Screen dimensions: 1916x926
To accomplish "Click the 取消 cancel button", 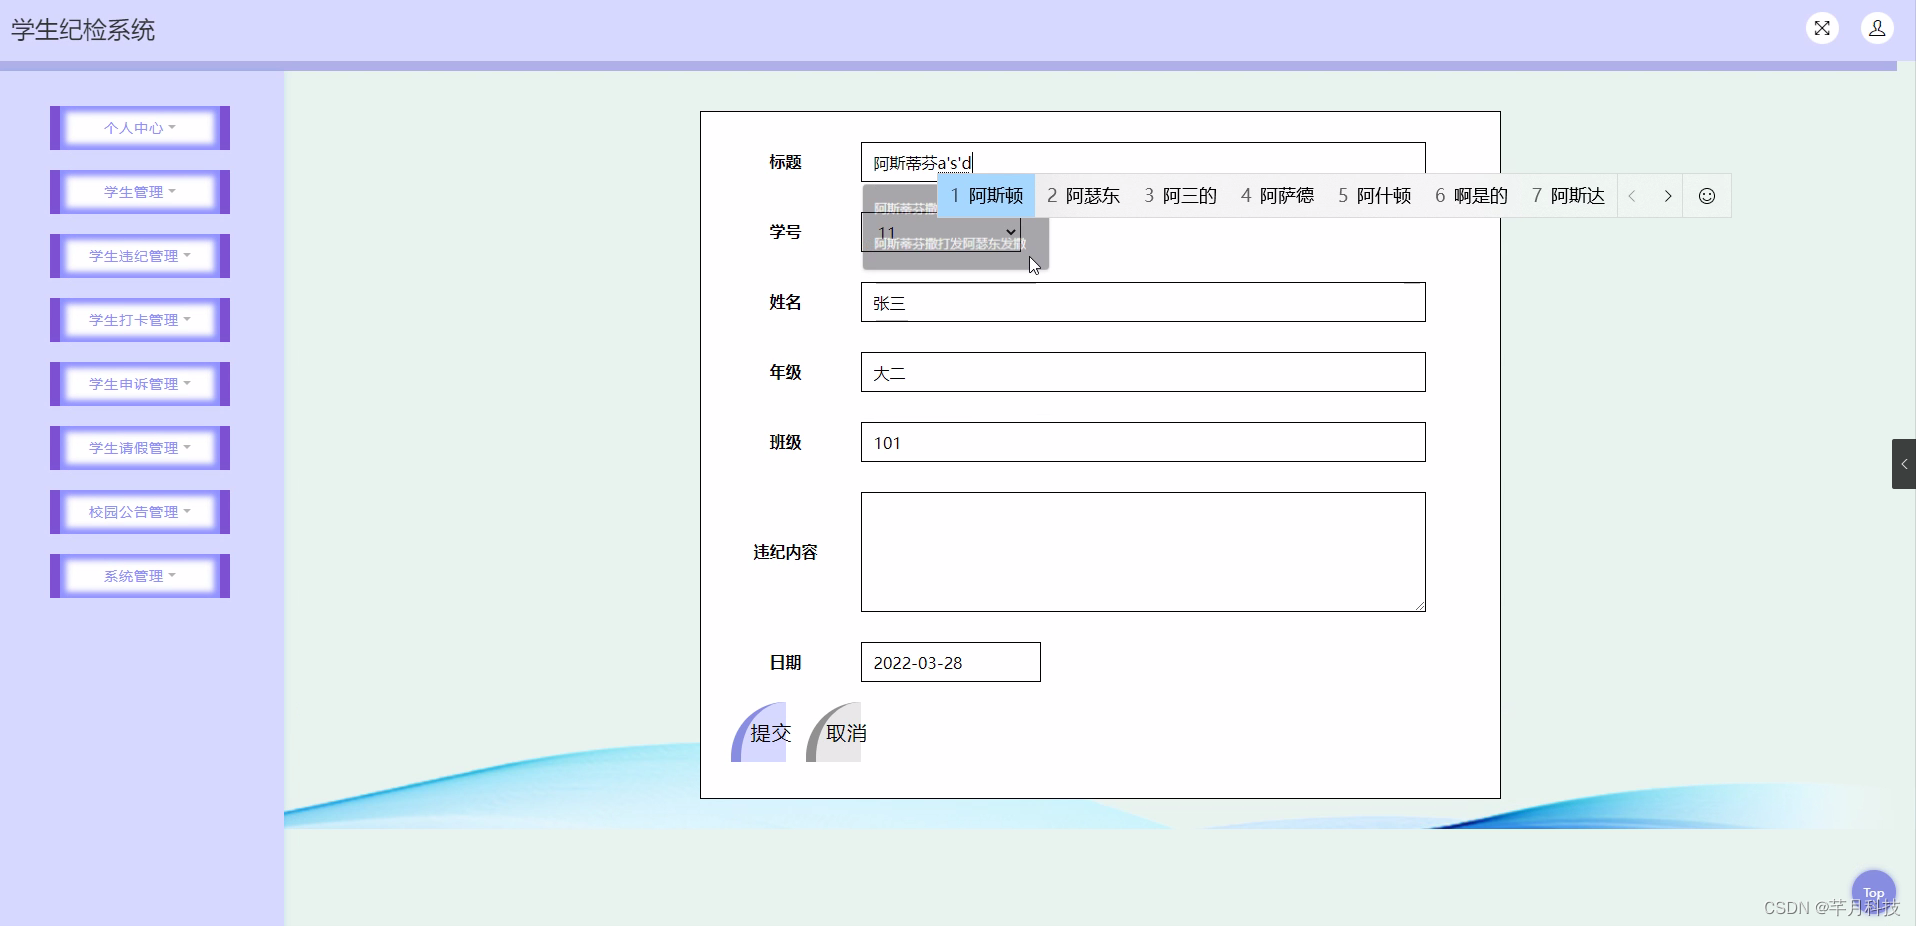I will tap(843, 733).
